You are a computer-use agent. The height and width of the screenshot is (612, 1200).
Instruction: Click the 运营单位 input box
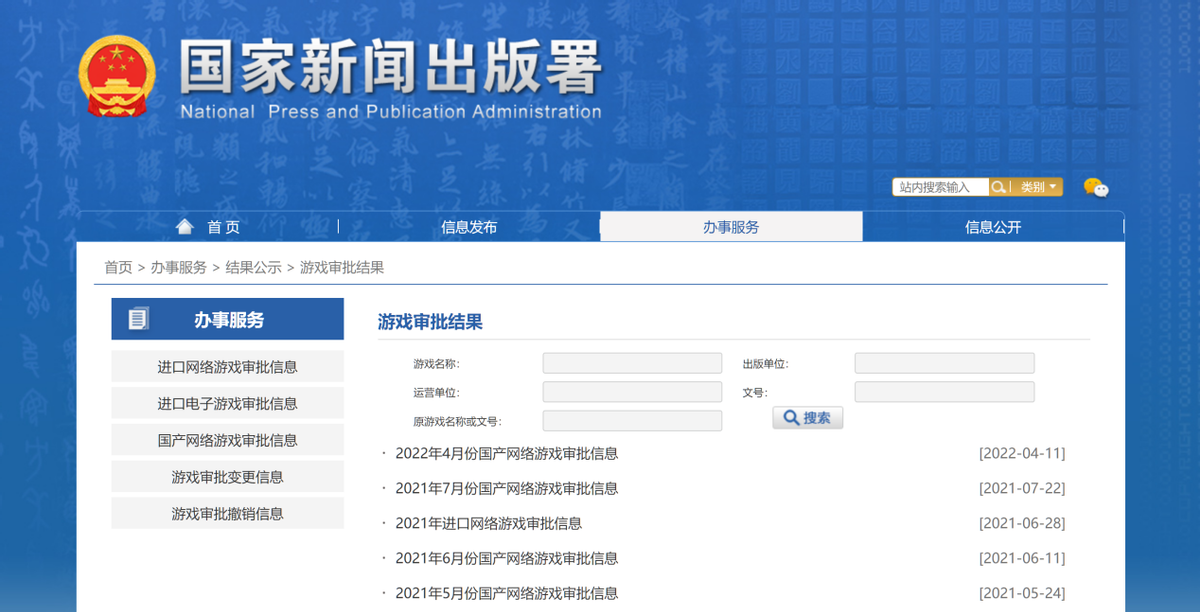(632, 392)
